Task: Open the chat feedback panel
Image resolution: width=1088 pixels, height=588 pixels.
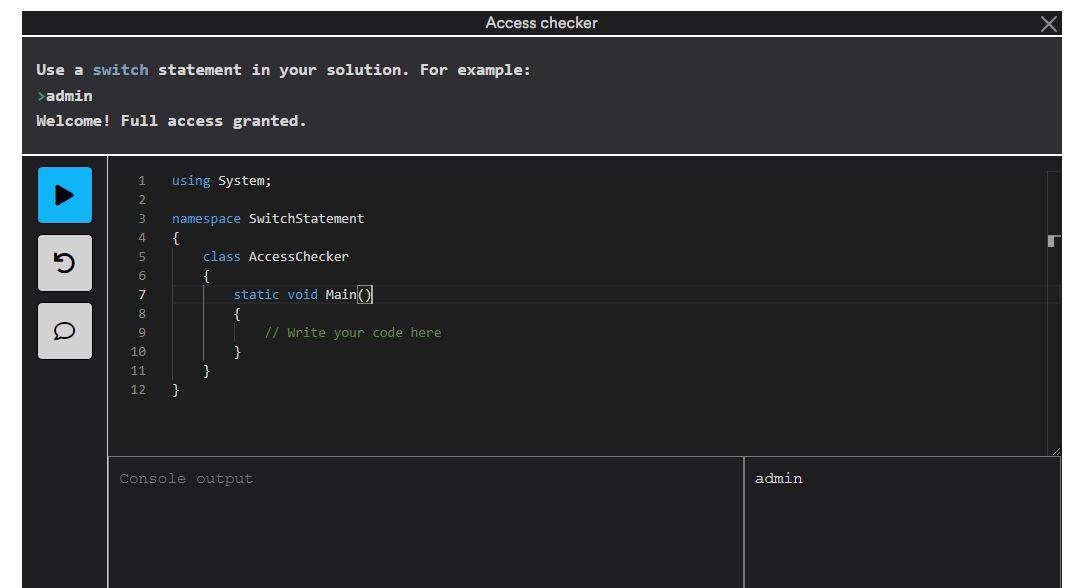Action: coord(64,331)
